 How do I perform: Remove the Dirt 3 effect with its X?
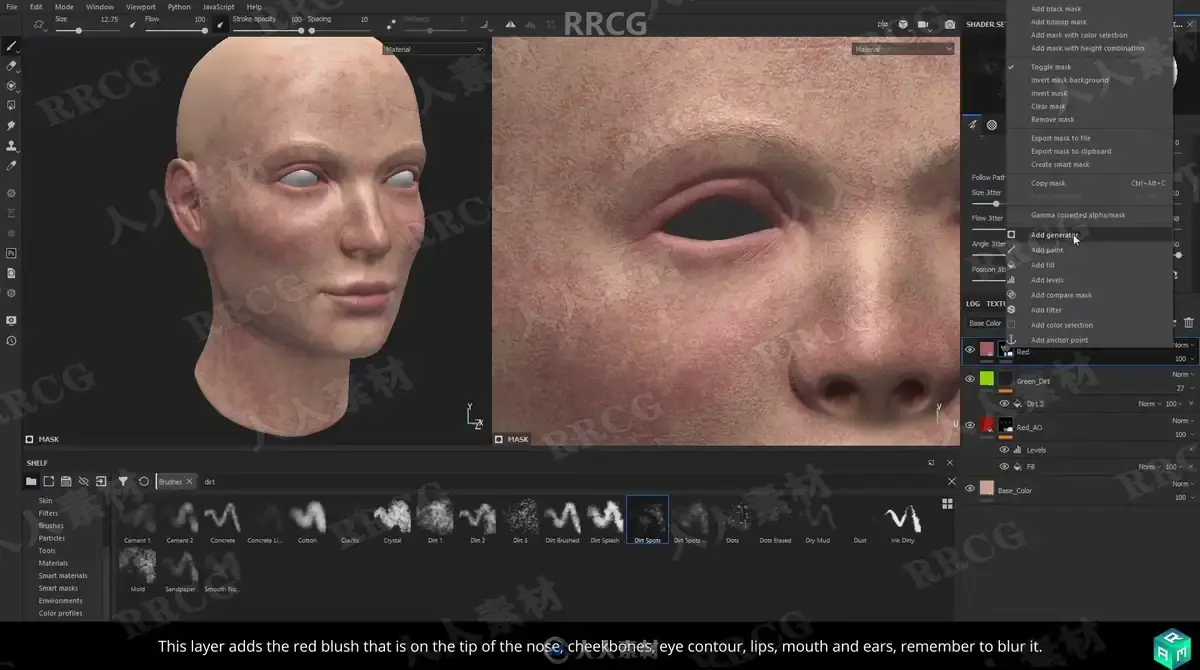click(x=1190, y=404)
